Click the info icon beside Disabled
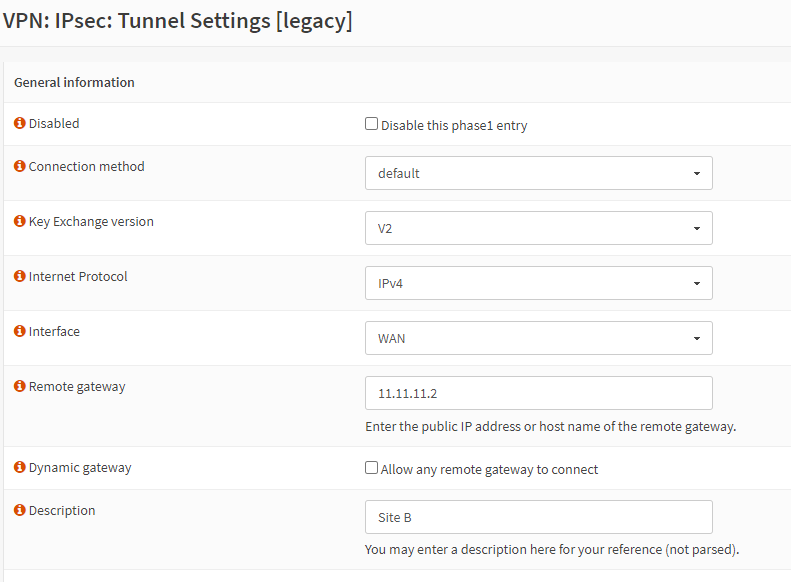 [19, 124]
